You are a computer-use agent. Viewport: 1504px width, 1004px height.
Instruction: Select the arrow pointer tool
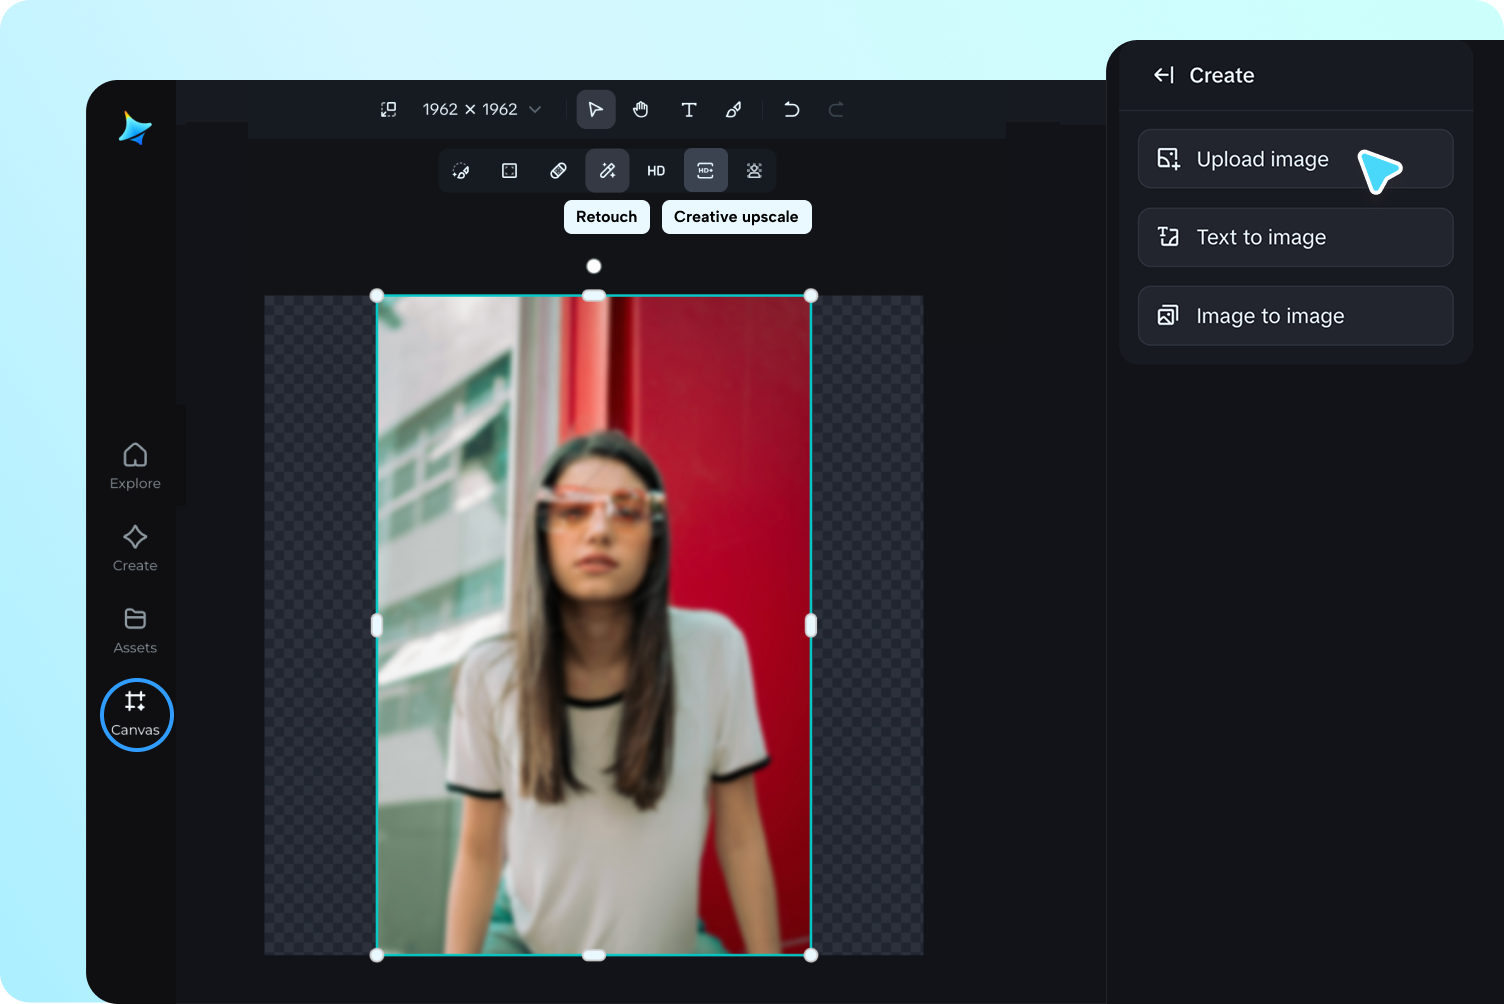595,109
